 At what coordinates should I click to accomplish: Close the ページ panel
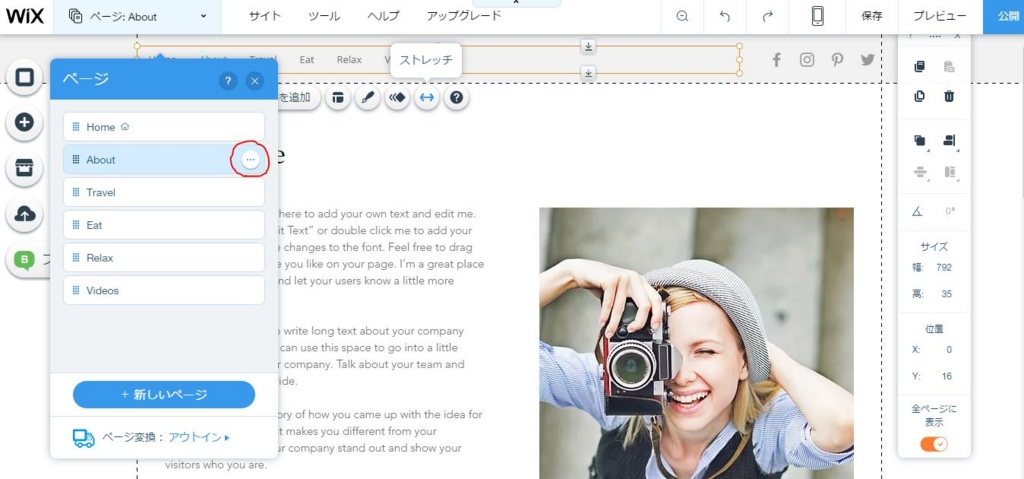click(x=255, y=81)
